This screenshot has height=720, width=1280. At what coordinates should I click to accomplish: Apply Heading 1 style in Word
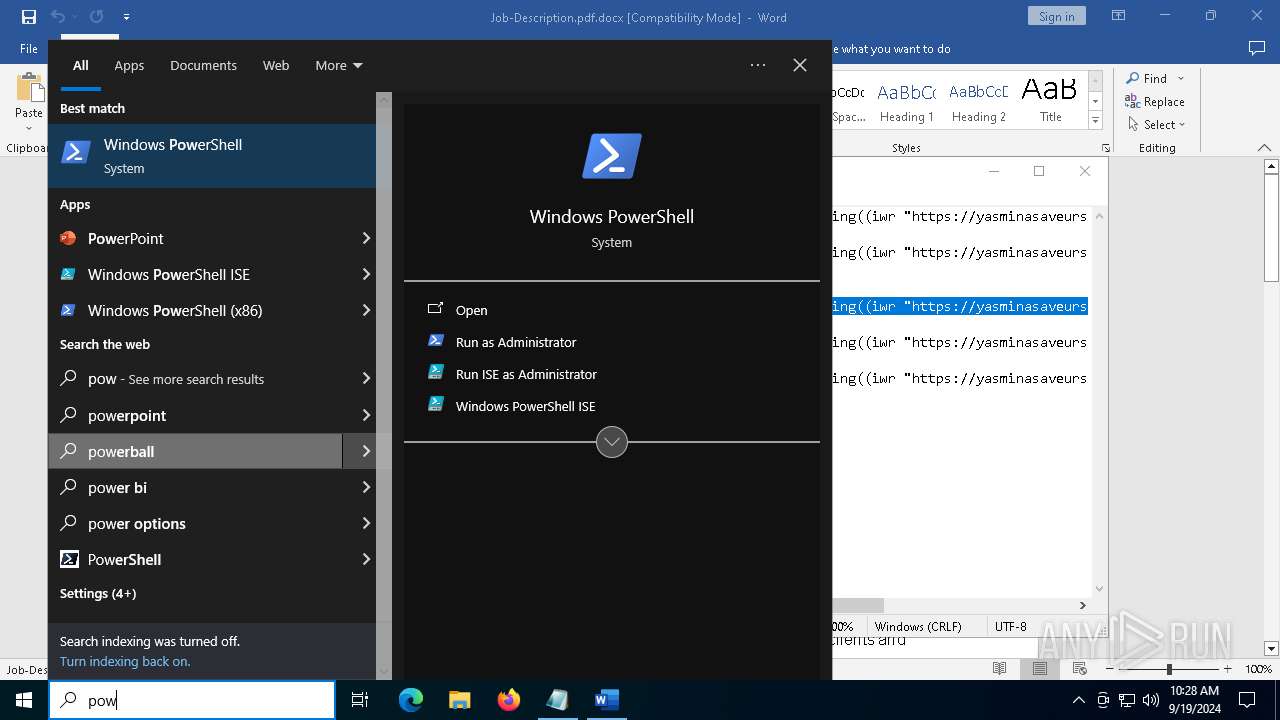click(x=907, y=102)
